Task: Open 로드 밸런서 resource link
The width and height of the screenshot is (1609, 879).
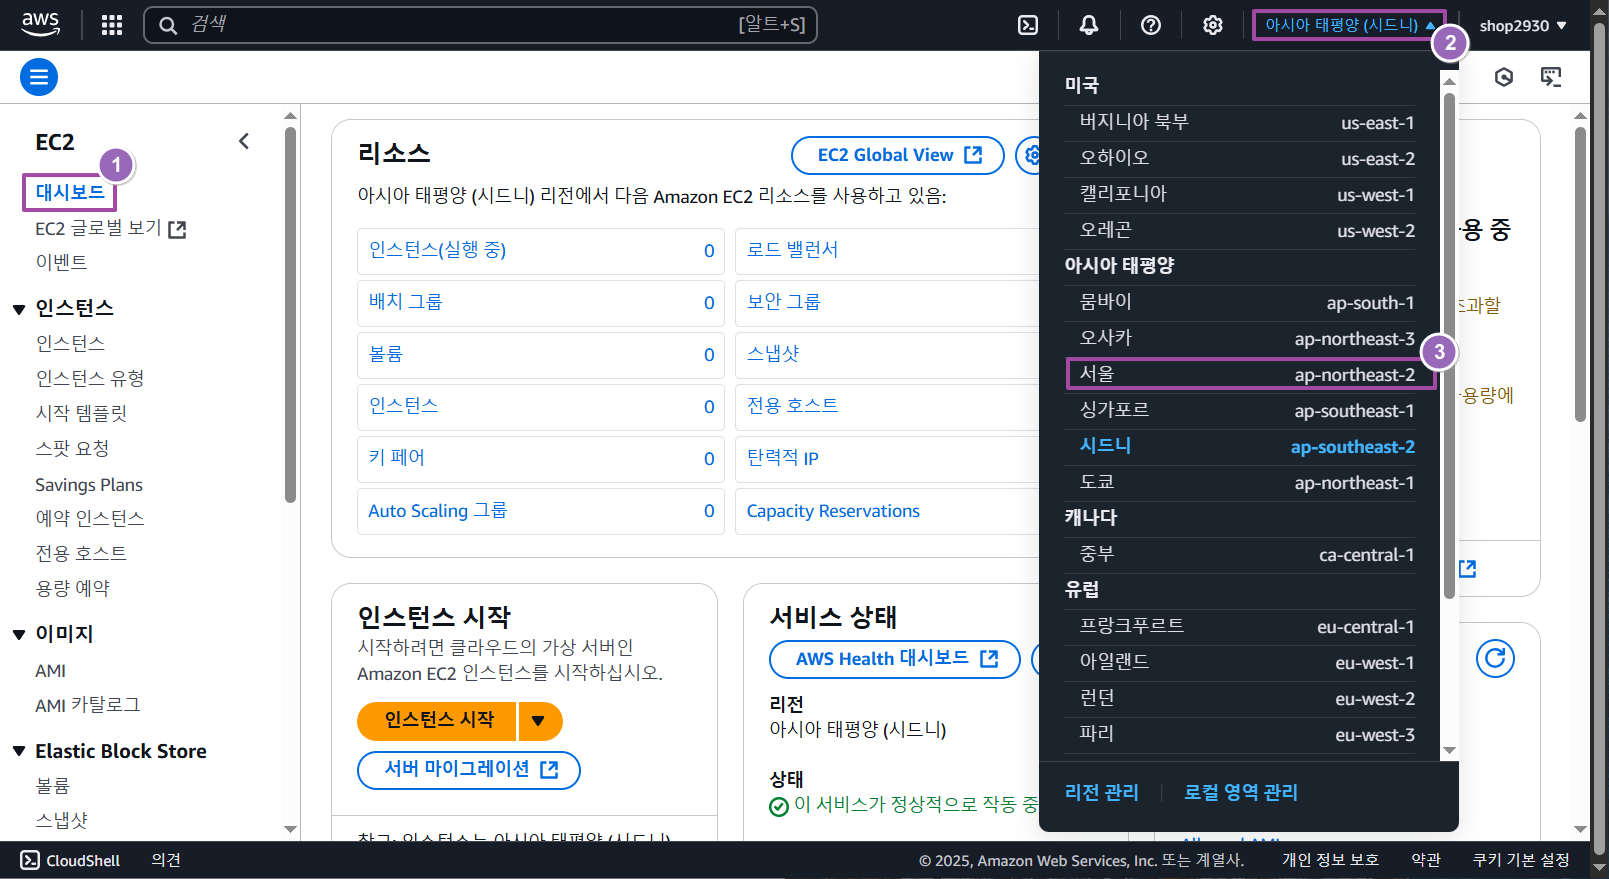Action: pos(792,250)
